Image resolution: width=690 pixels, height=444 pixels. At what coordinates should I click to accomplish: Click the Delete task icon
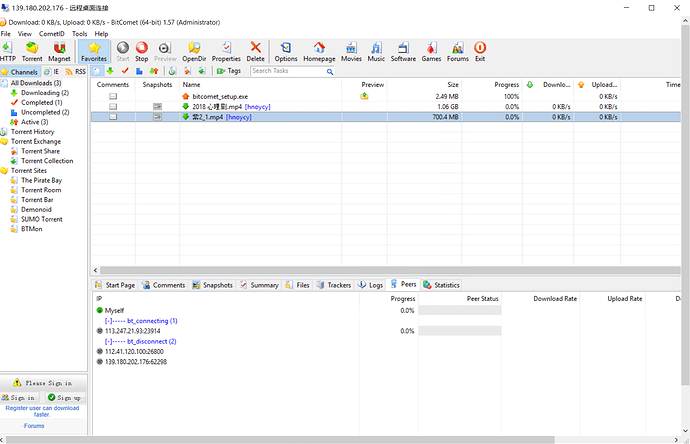click(x=256, y=51)
